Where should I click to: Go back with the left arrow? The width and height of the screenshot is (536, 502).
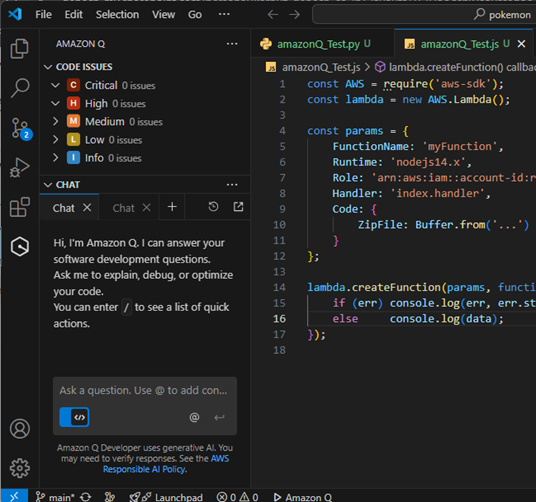coord(273,15)
